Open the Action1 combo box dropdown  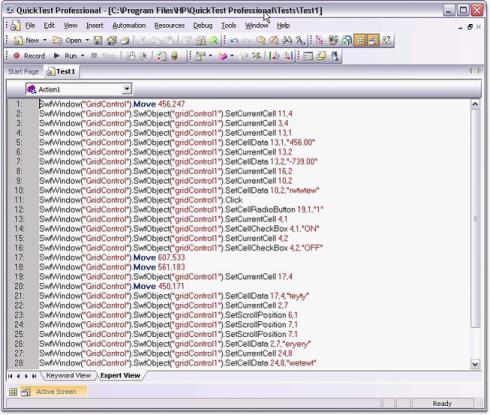coord(127,89)
